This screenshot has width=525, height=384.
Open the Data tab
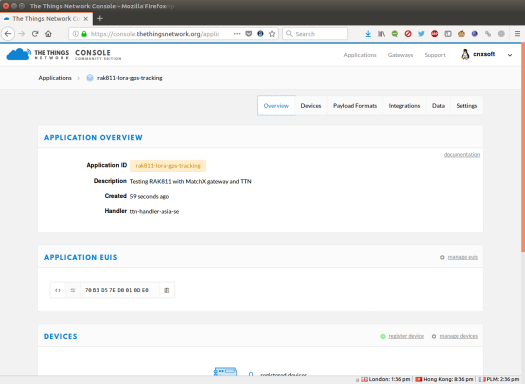click(x=438, y=106)
